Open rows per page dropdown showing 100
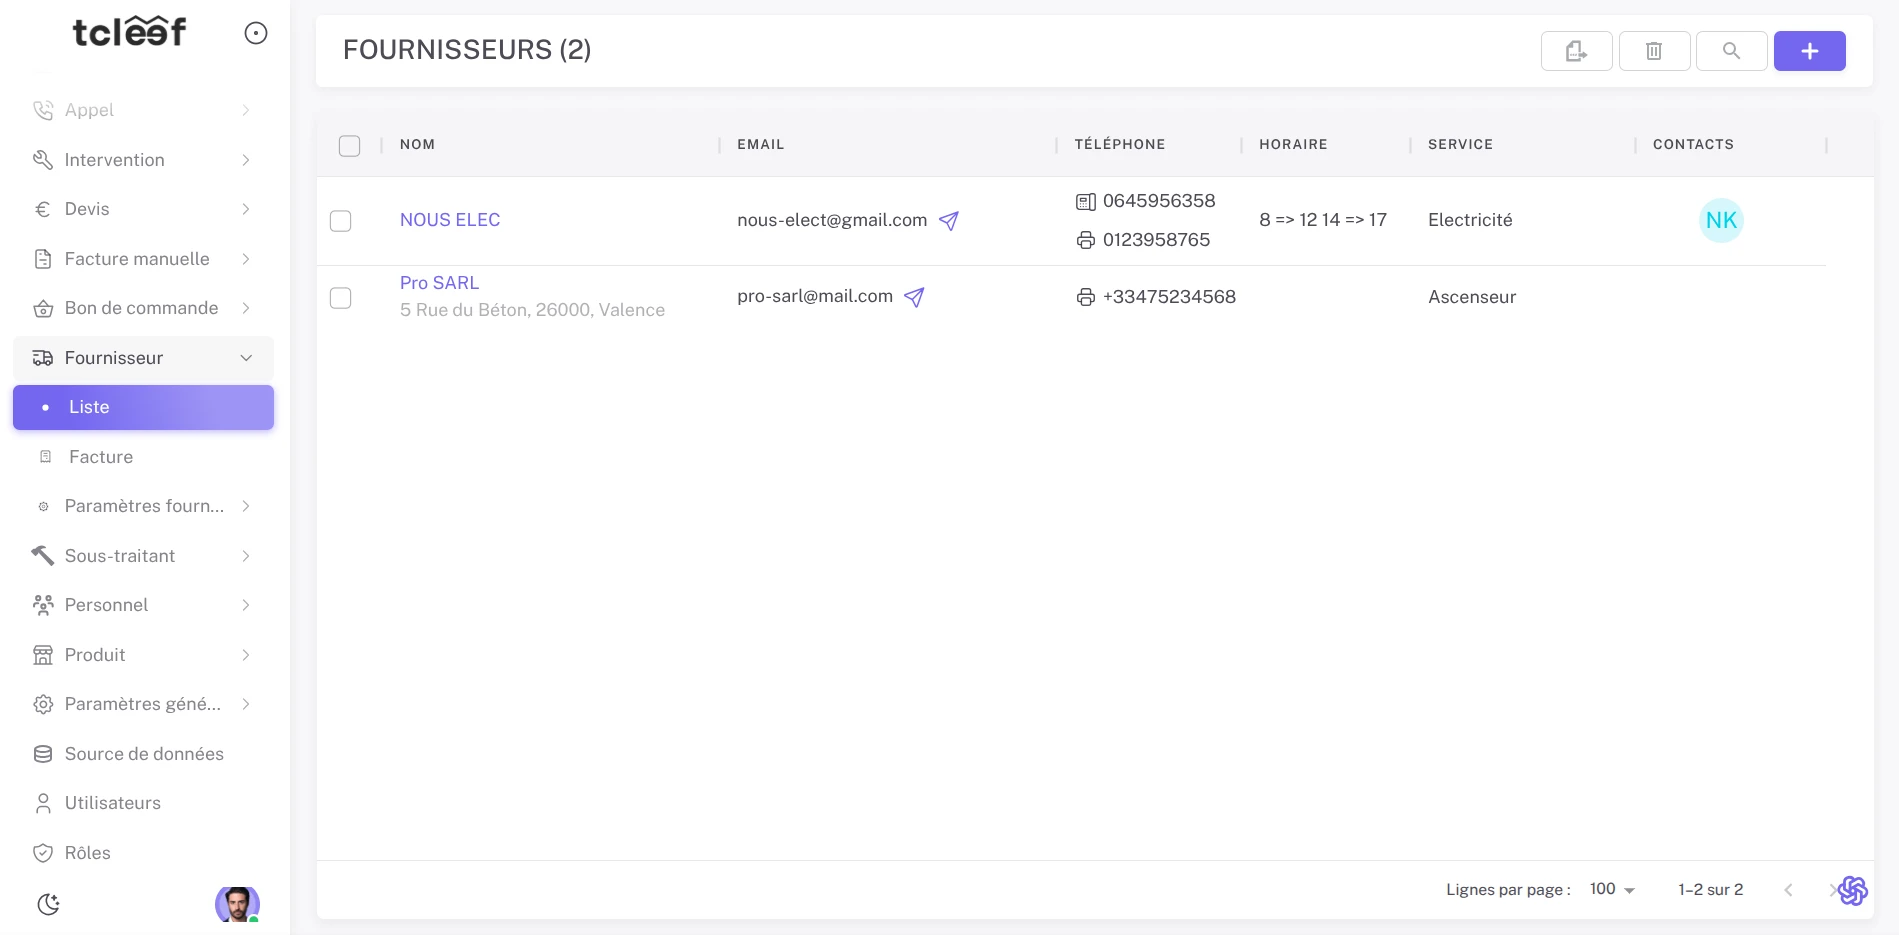 (x=1611, y=889)
